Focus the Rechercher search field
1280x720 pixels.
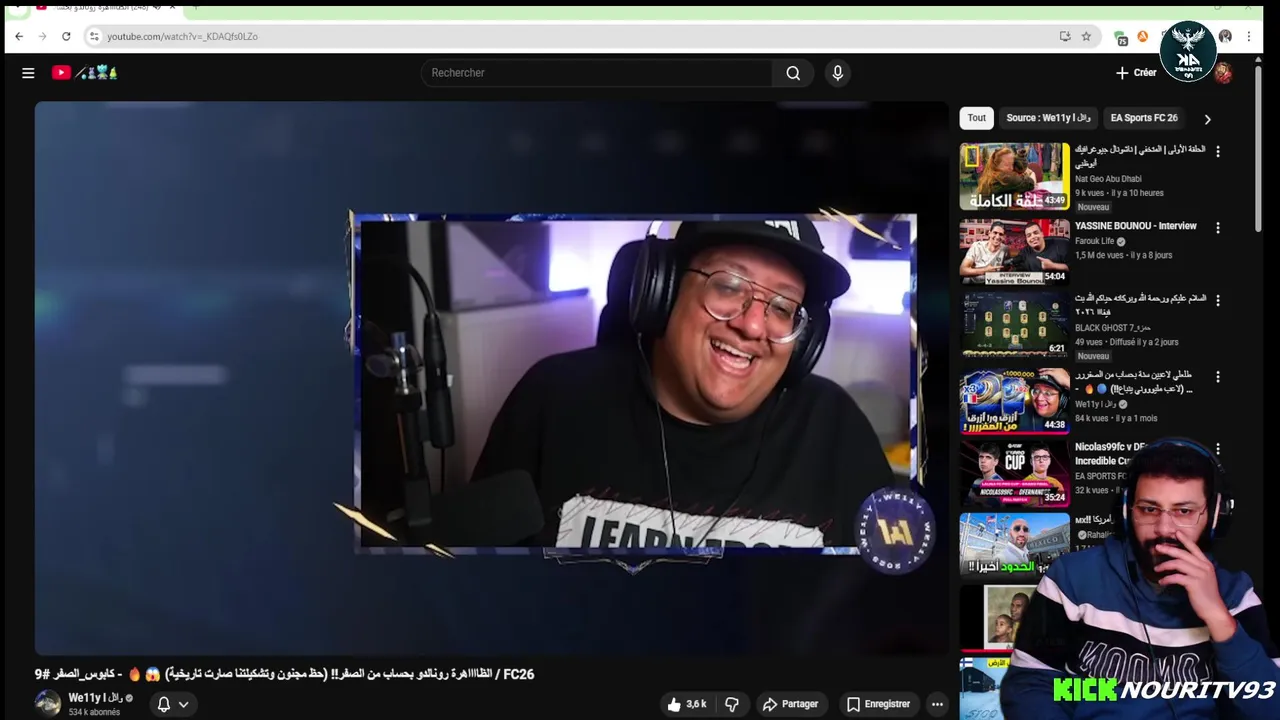tap(597, 73)
